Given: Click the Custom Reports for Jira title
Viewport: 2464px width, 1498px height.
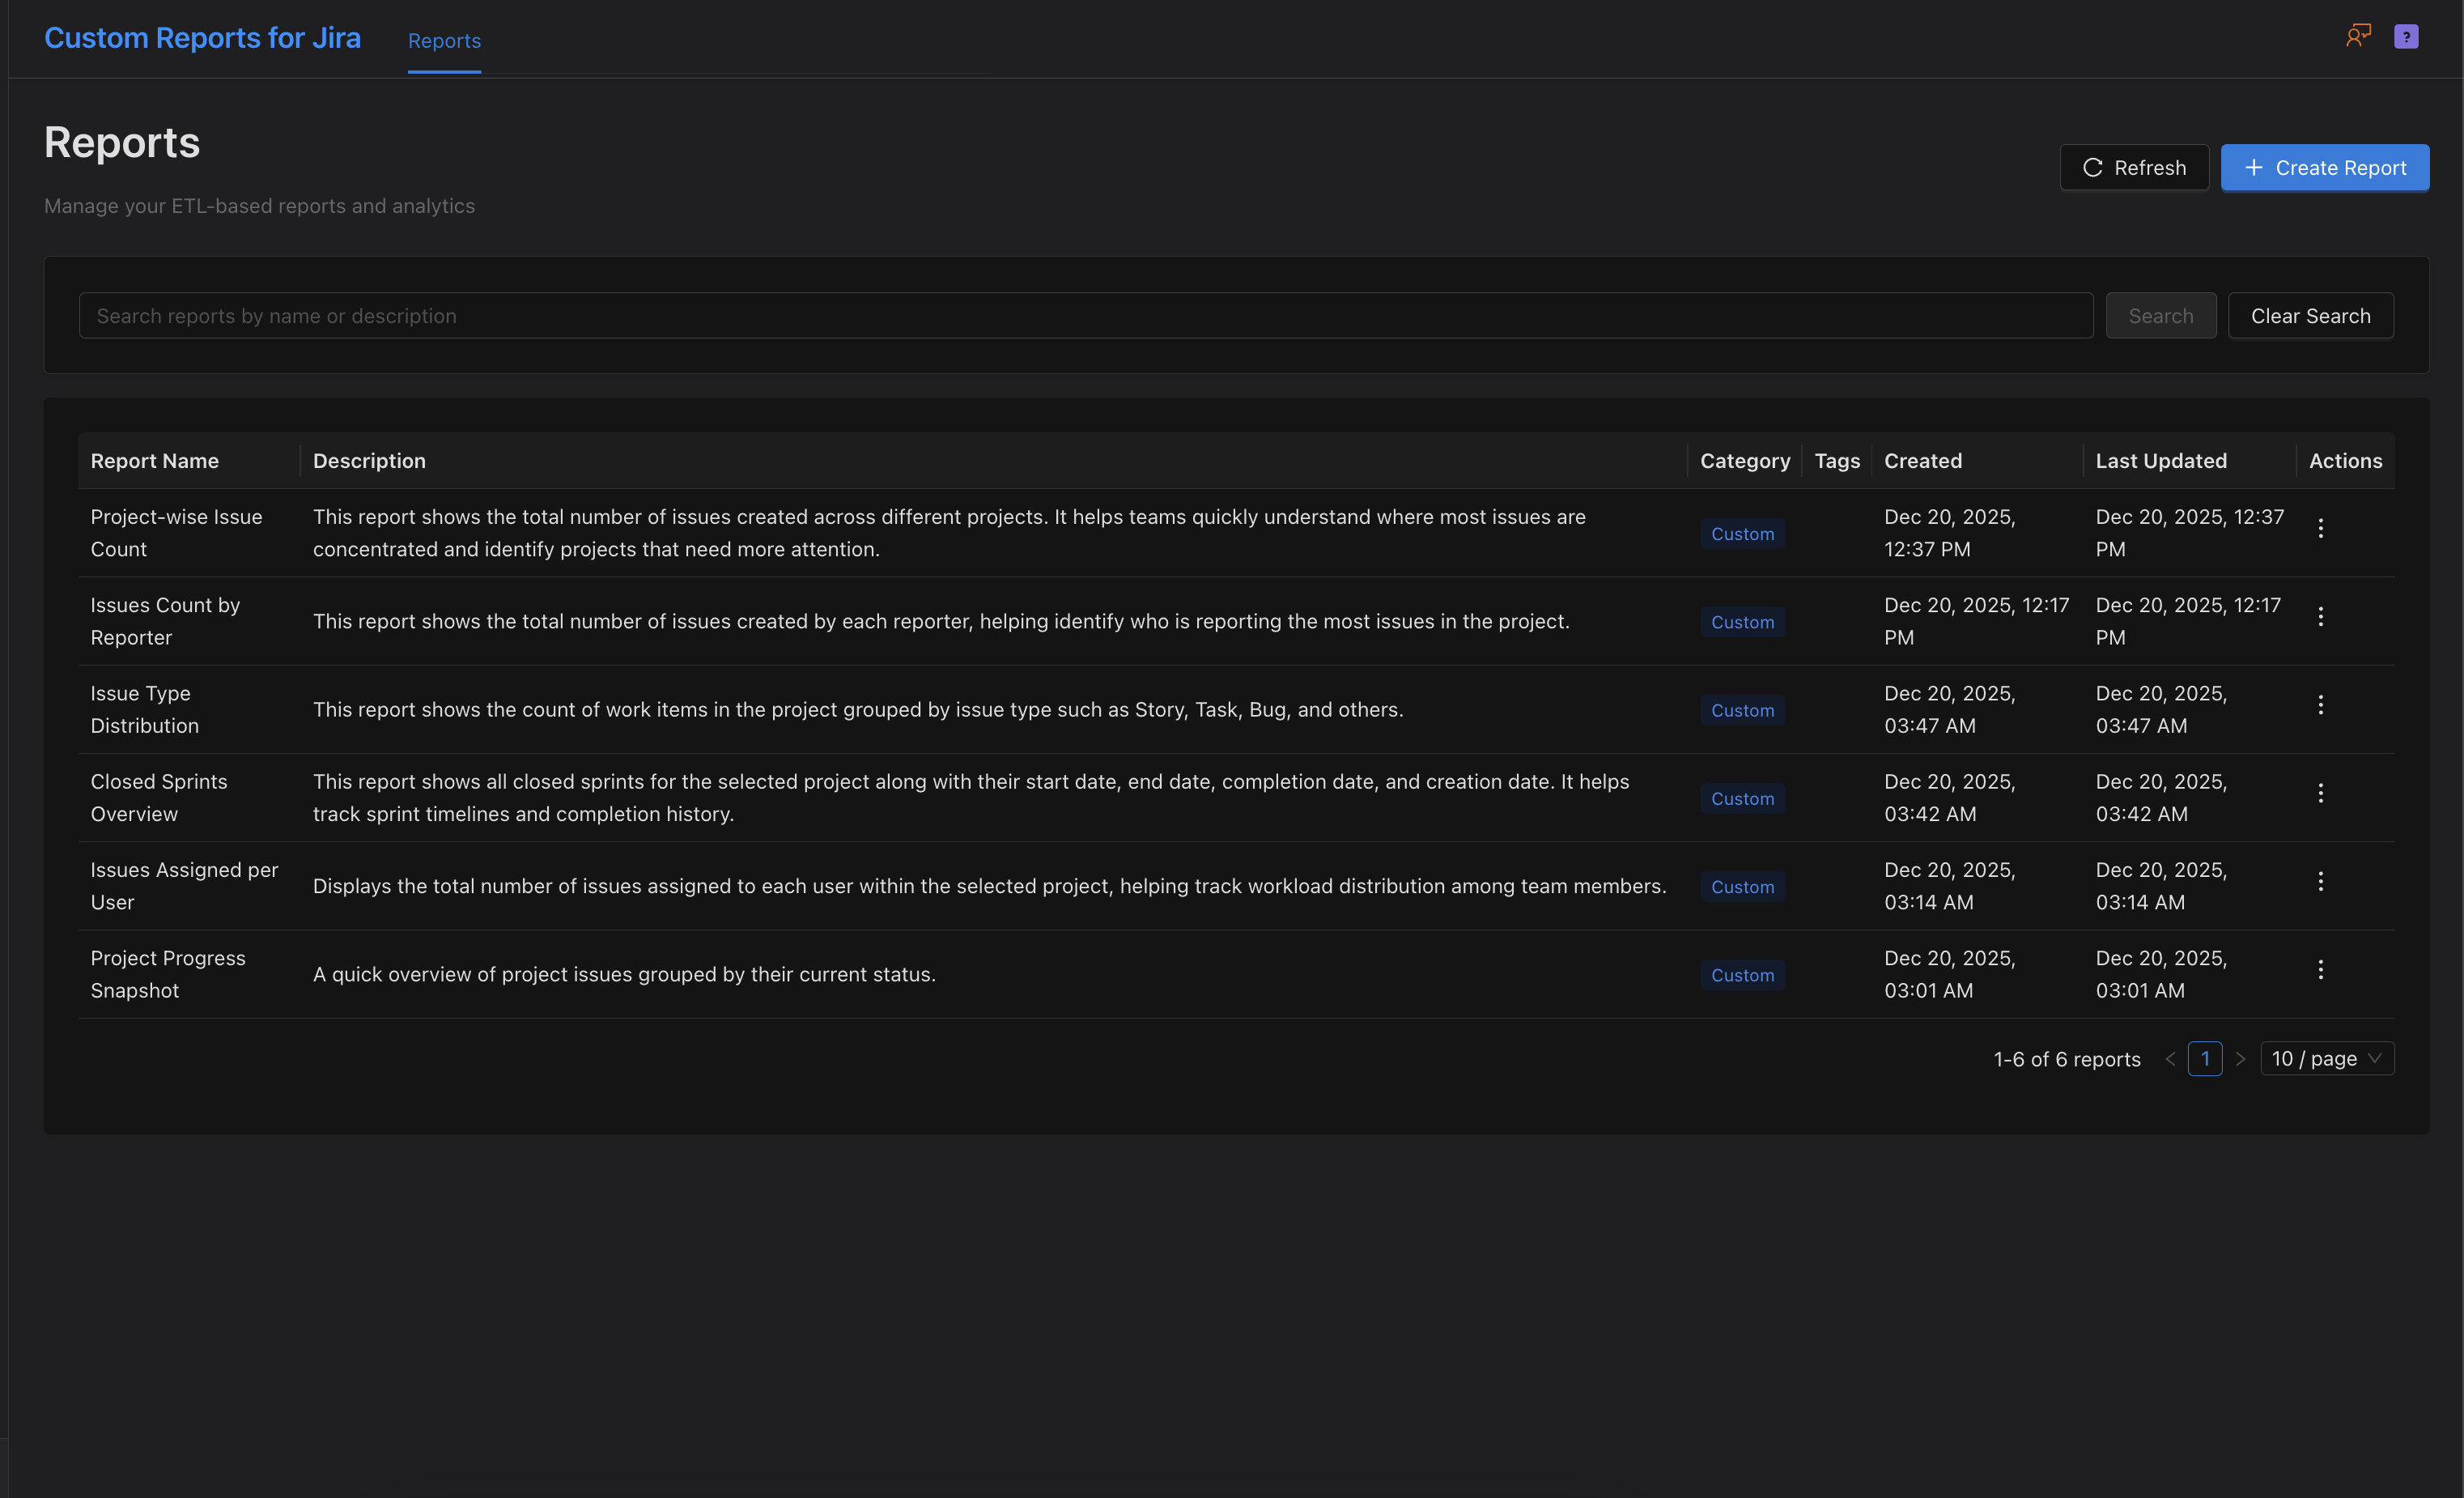Looking at the screenshot, I should 202,38.
